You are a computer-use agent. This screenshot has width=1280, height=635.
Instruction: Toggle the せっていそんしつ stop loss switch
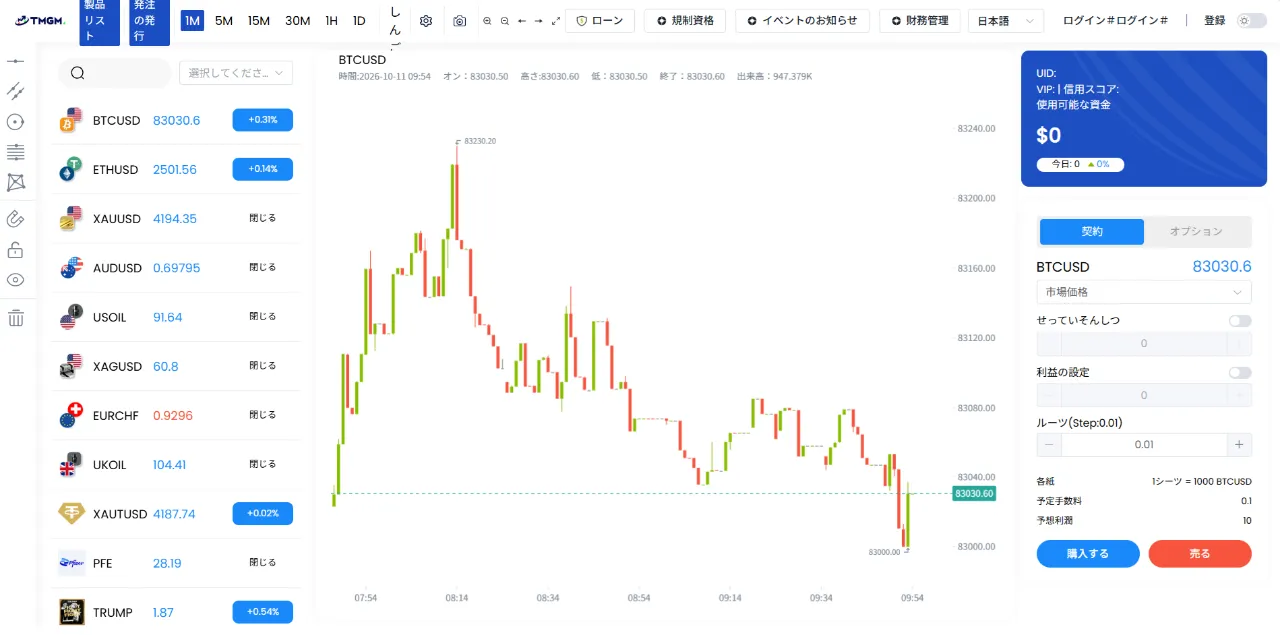coord(1240,321)
